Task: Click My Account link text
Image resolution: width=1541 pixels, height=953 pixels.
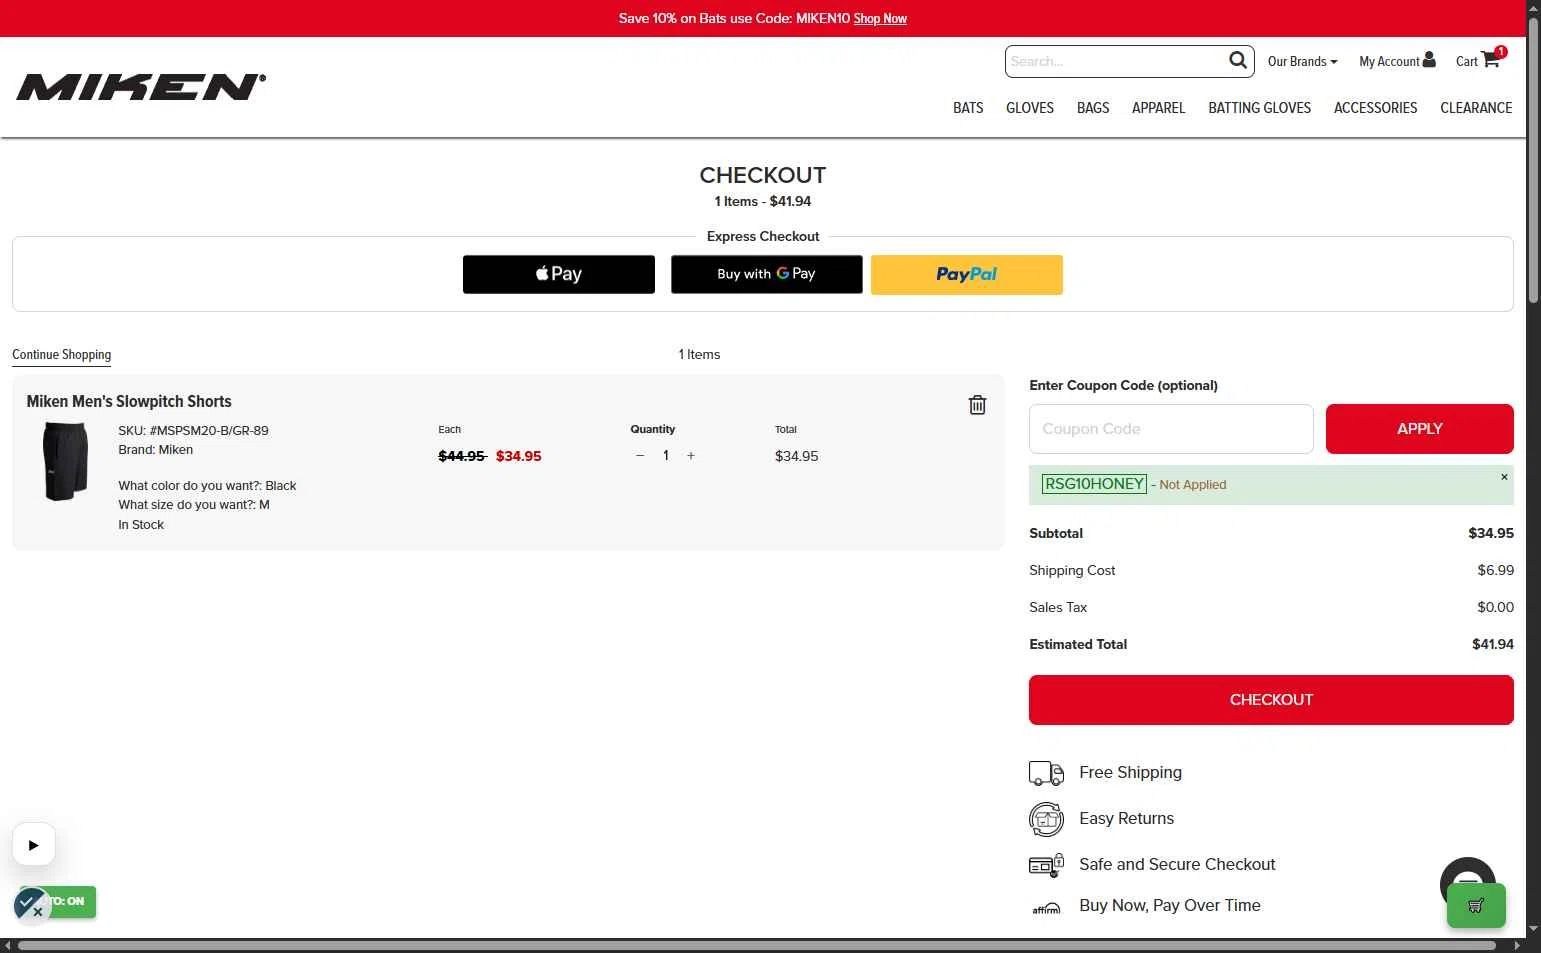Action: (1389, 61)
